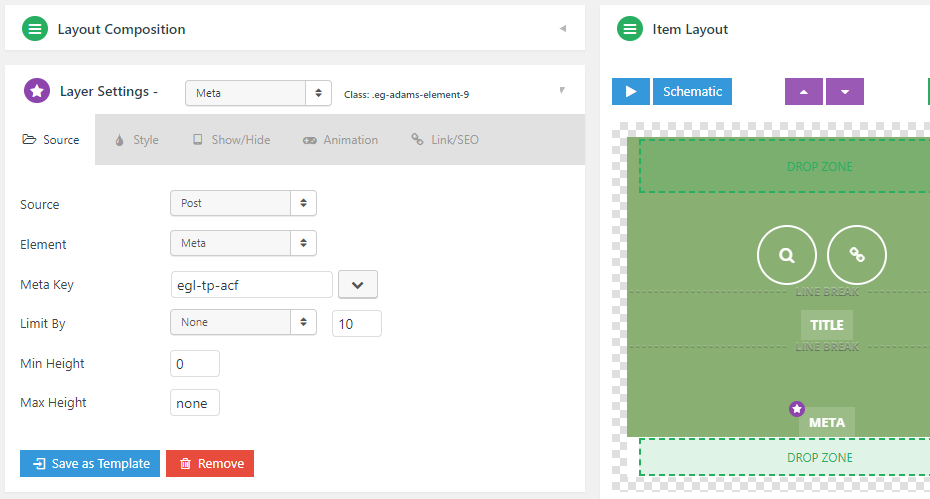Toggle the Schematic view button
930x499 pixels.
pos(692,91)
